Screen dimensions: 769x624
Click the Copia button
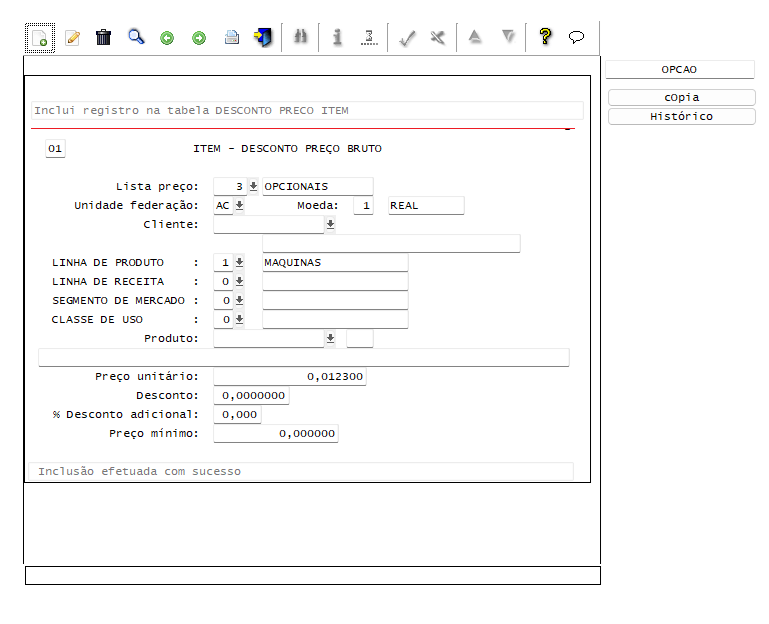[x=682, y=97]
